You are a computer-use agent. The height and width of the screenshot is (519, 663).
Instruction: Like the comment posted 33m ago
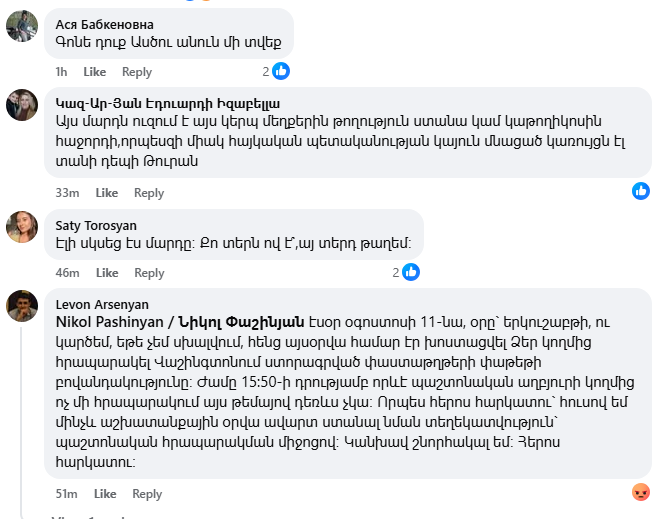coord(106,193)
